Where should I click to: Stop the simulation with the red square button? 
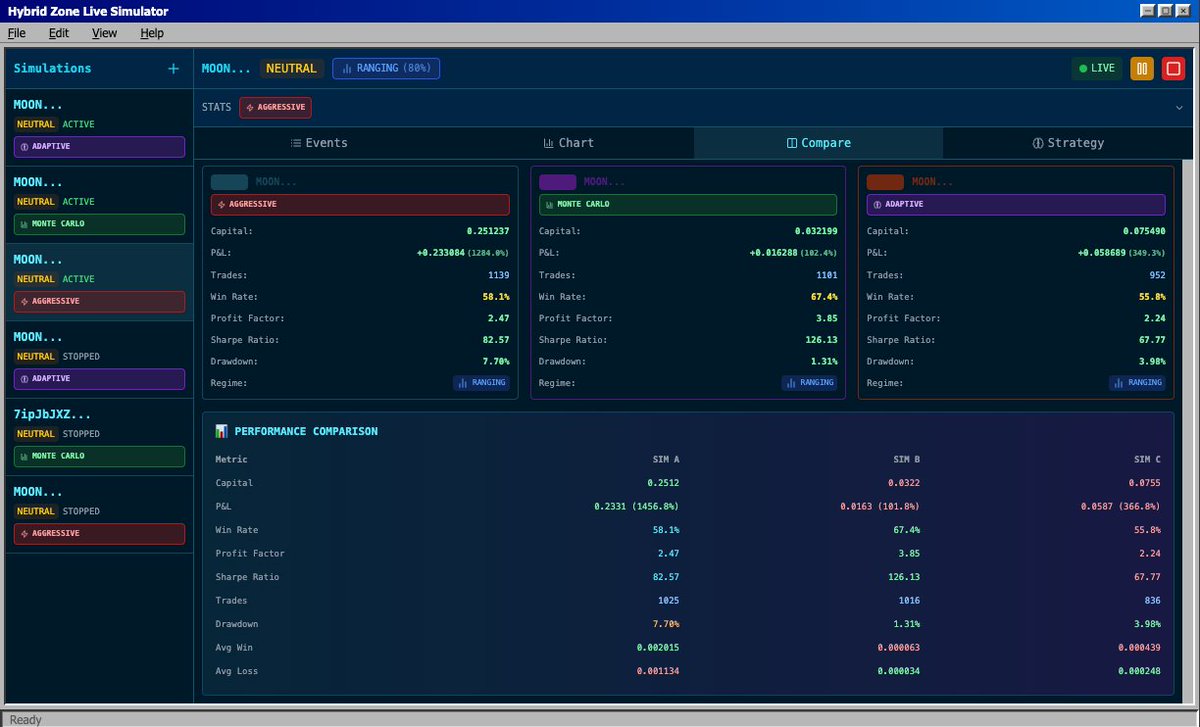[1172, 68]
